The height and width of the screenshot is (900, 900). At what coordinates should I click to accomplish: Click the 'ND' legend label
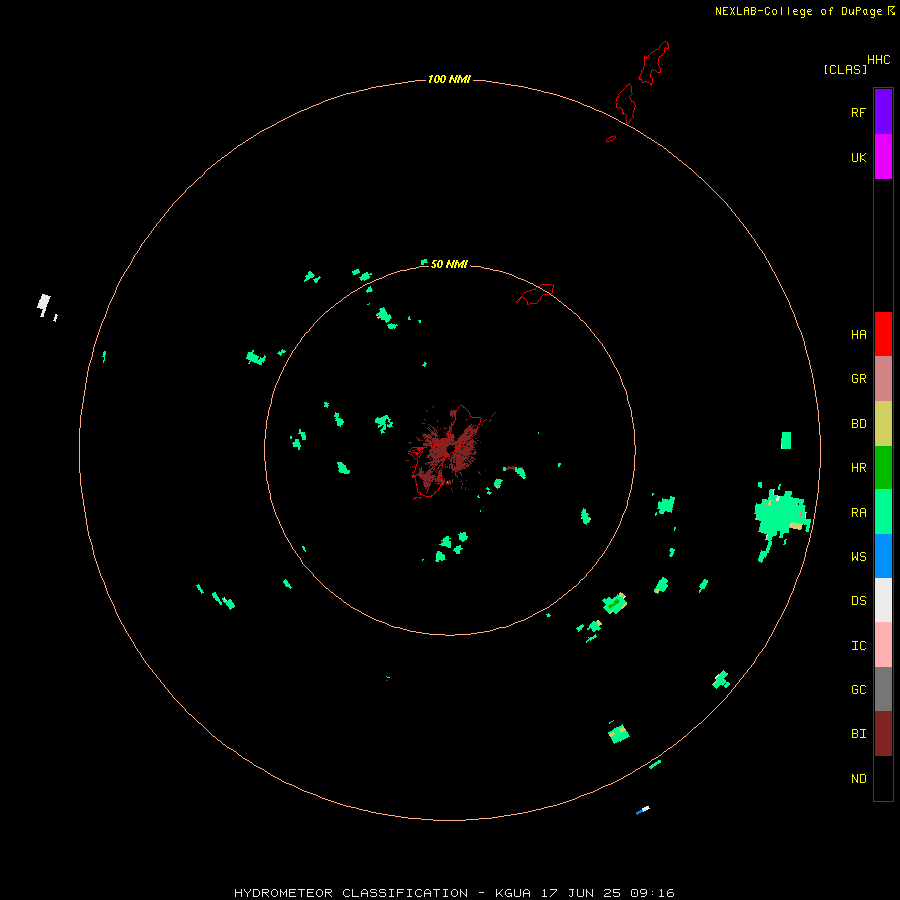(858, 778)
